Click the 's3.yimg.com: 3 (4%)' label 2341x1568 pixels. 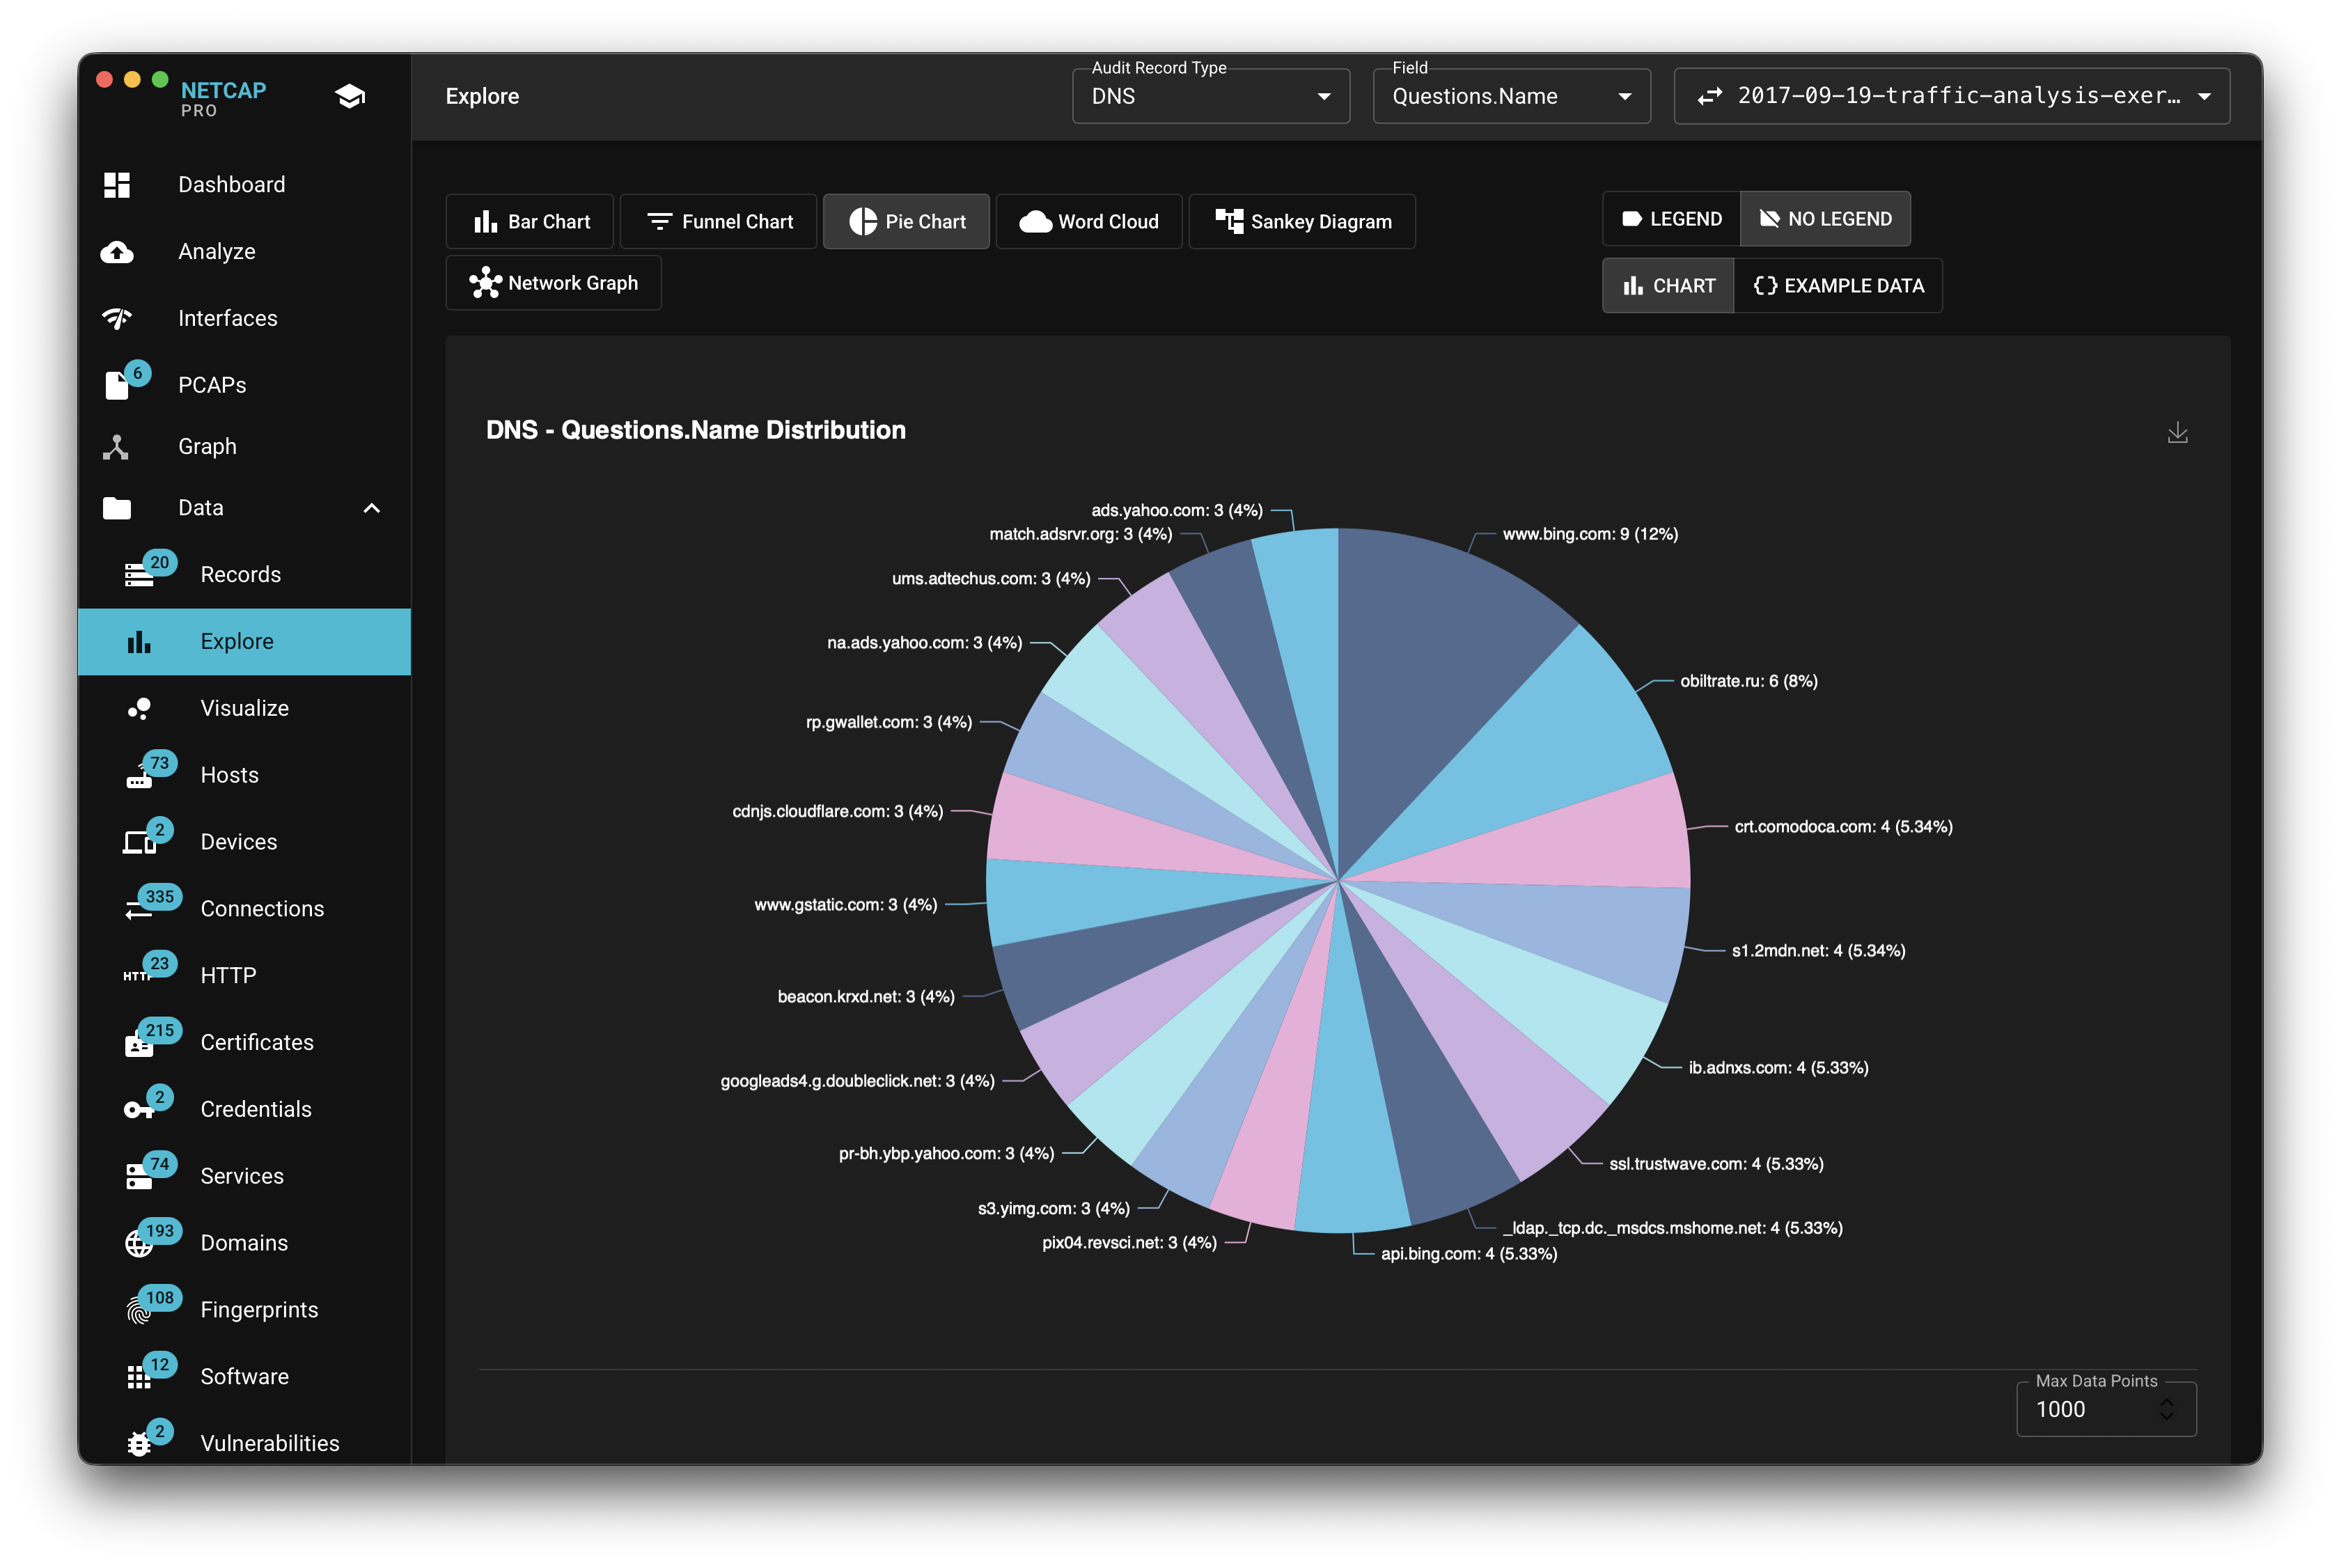coord(1054,1209)
